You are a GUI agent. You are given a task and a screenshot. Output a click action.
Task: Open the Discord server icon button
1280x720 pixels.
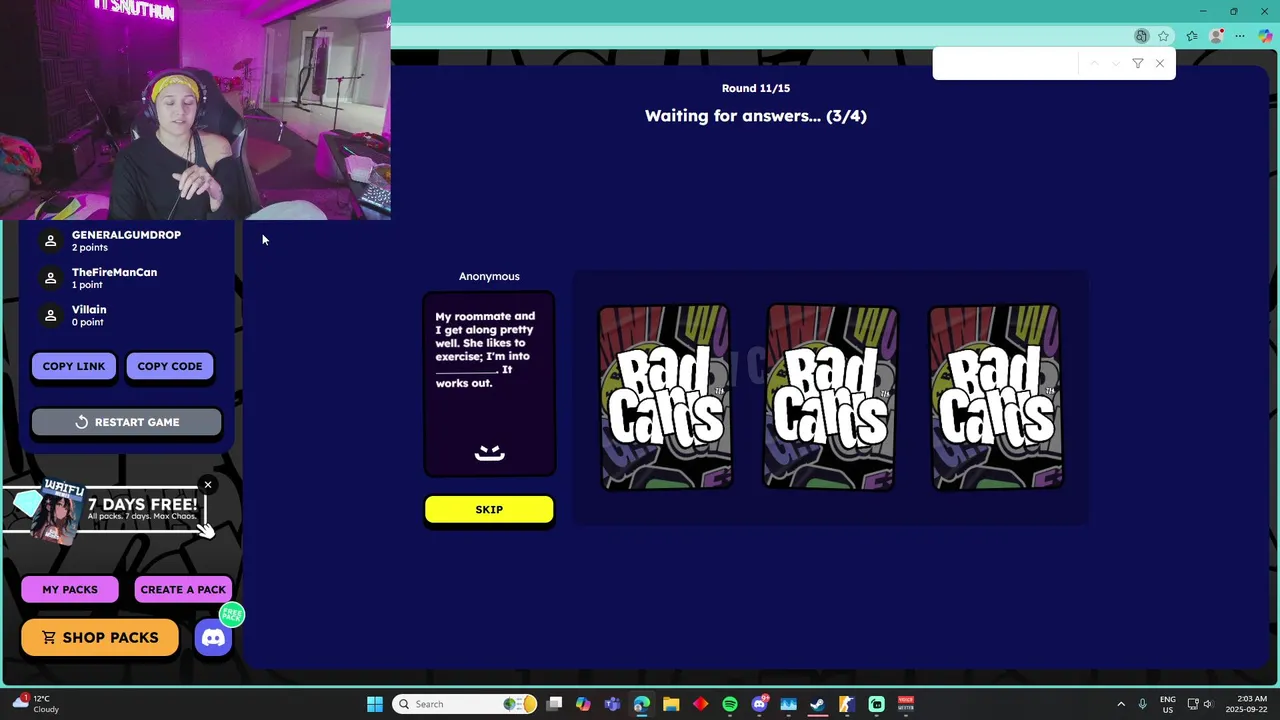coord(213,638)
